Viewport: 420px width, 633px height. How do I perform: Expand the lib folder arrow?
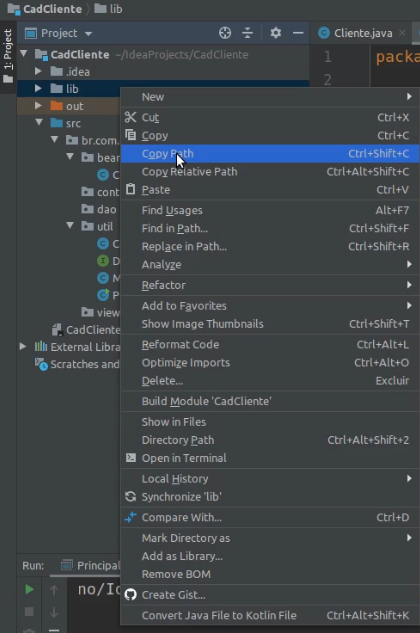pos(38,88)
